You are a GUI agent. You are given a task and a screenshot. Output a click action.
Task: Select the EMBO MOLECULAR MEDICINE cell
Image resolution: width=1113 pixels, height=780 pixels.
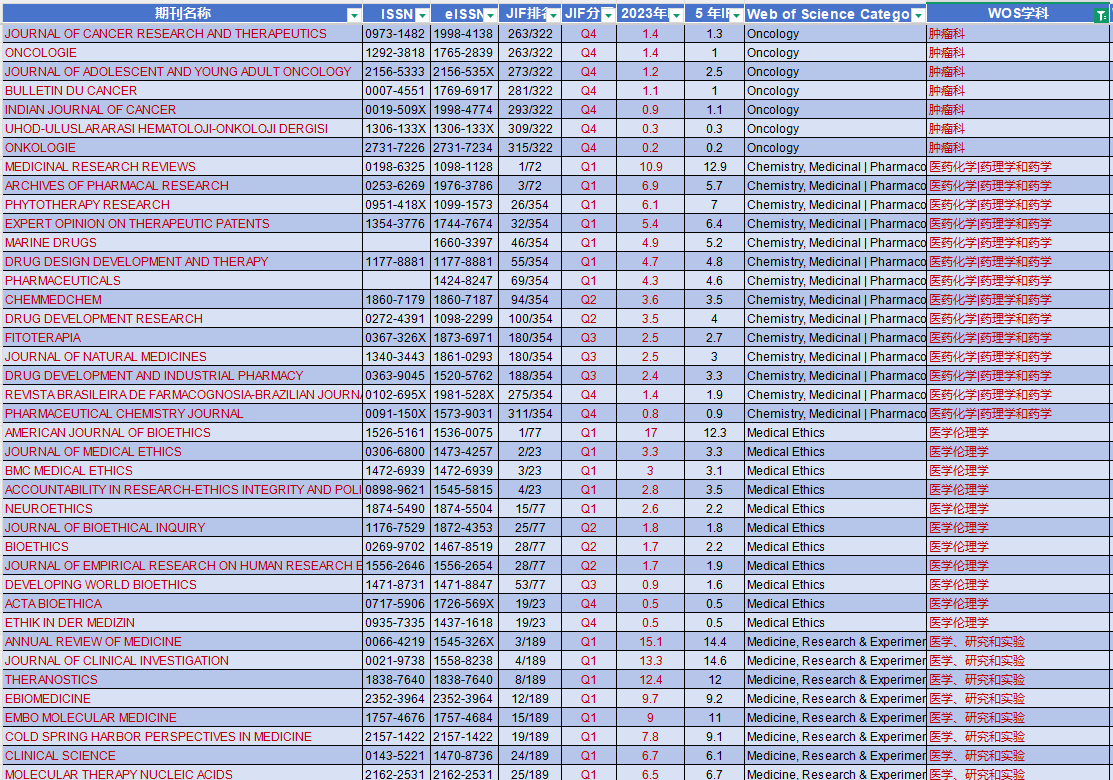[182, 718]
